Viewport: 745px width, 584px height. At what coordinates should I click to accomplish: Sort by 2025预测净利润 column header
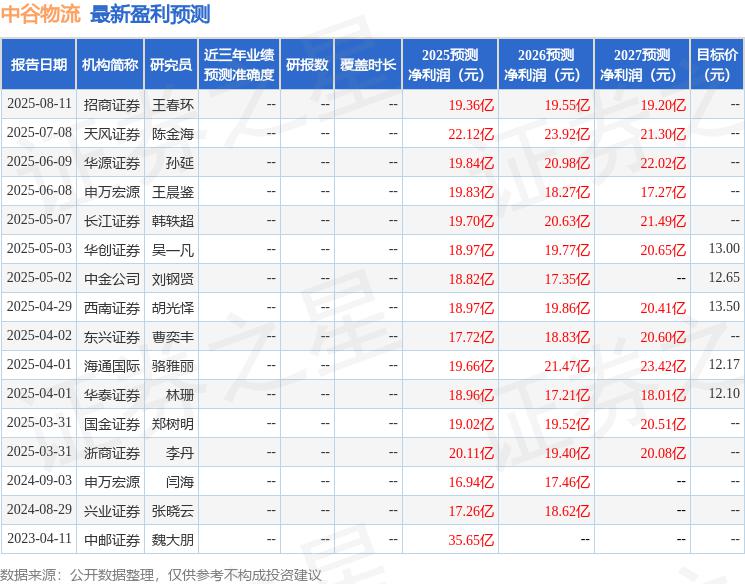tap(450, 64)
